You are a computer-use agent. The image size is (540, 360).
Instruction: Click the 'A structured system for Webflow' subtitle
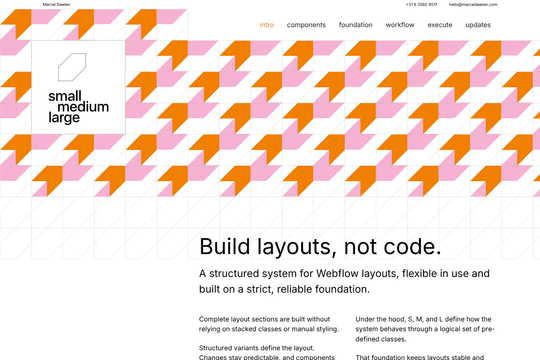[x=344, y=281]
